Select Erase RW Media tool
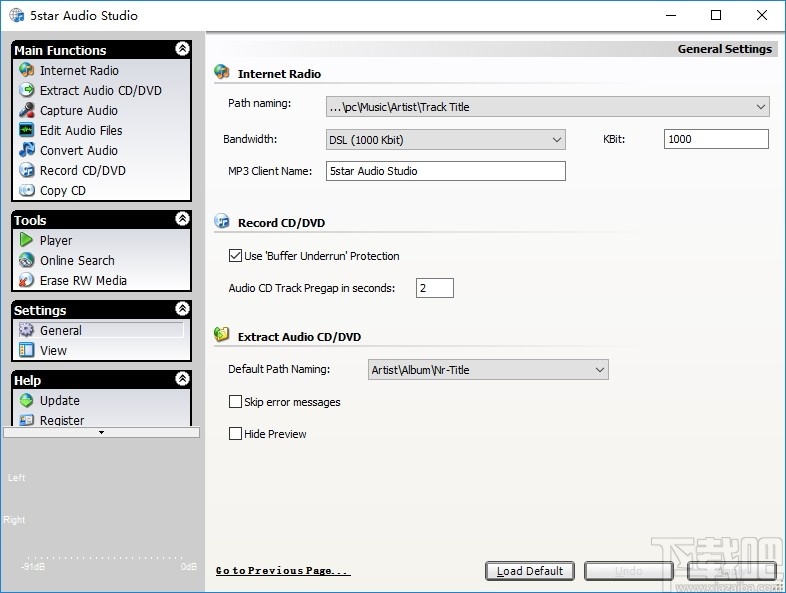This screenshot has width=786, height=593. coord(83,281)
